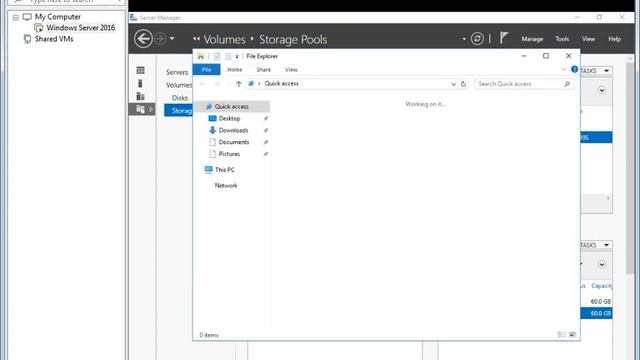Select This PC in the navigation pane
The height and width of the screenshot is (360, 640).
(x=224, y=169)
